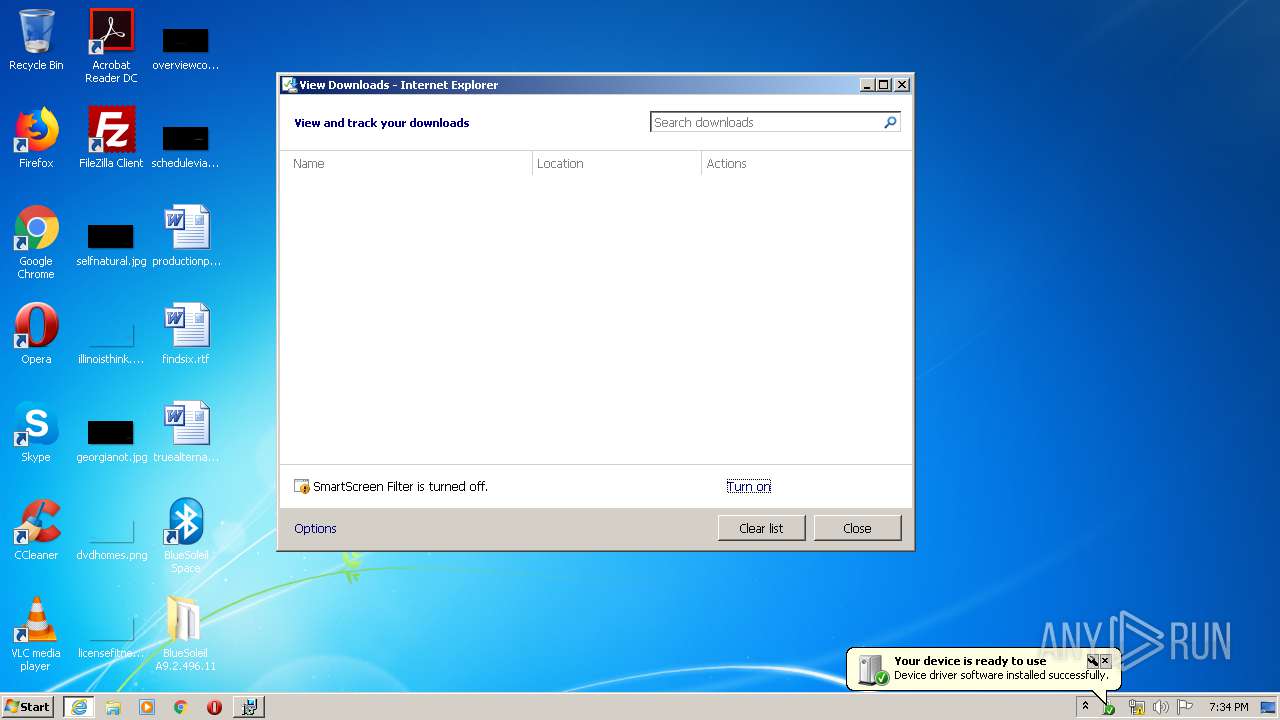Open Chrome from the taskbar

[181, 707]
